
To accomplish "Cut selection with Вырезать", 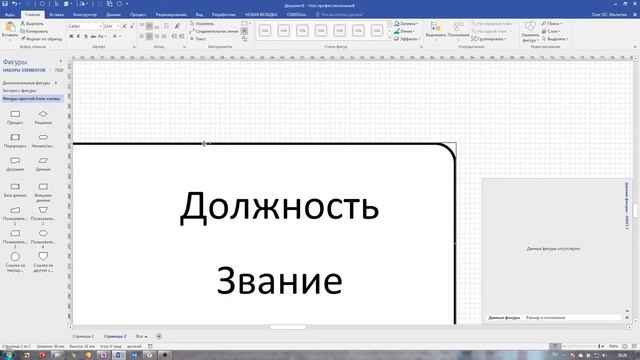I will tap(31, 24).
